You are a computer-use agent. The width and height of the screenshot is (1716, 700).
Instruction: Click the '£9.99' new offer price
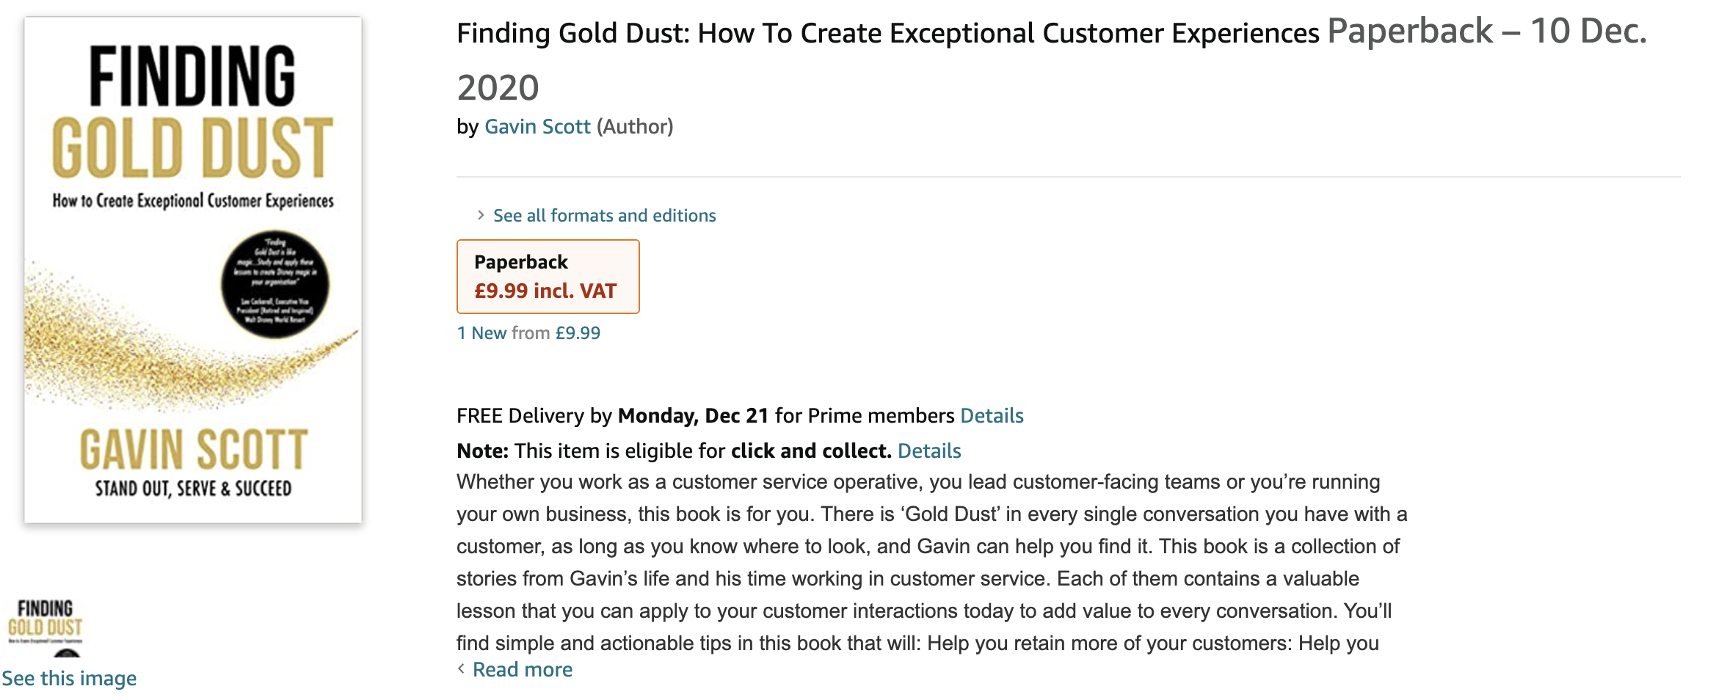[578, 333]
